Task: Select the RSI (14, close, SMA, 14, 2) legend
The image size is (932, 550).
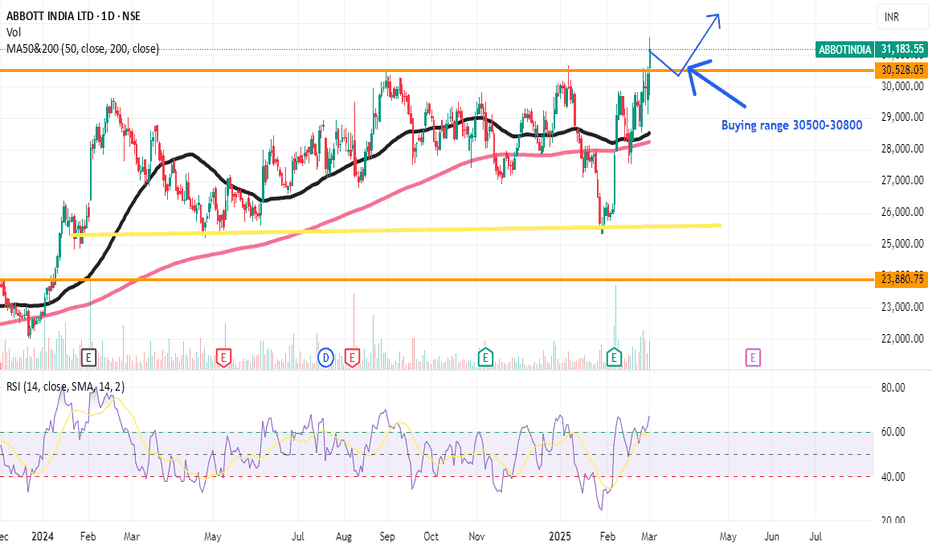Action: point(65,386)
